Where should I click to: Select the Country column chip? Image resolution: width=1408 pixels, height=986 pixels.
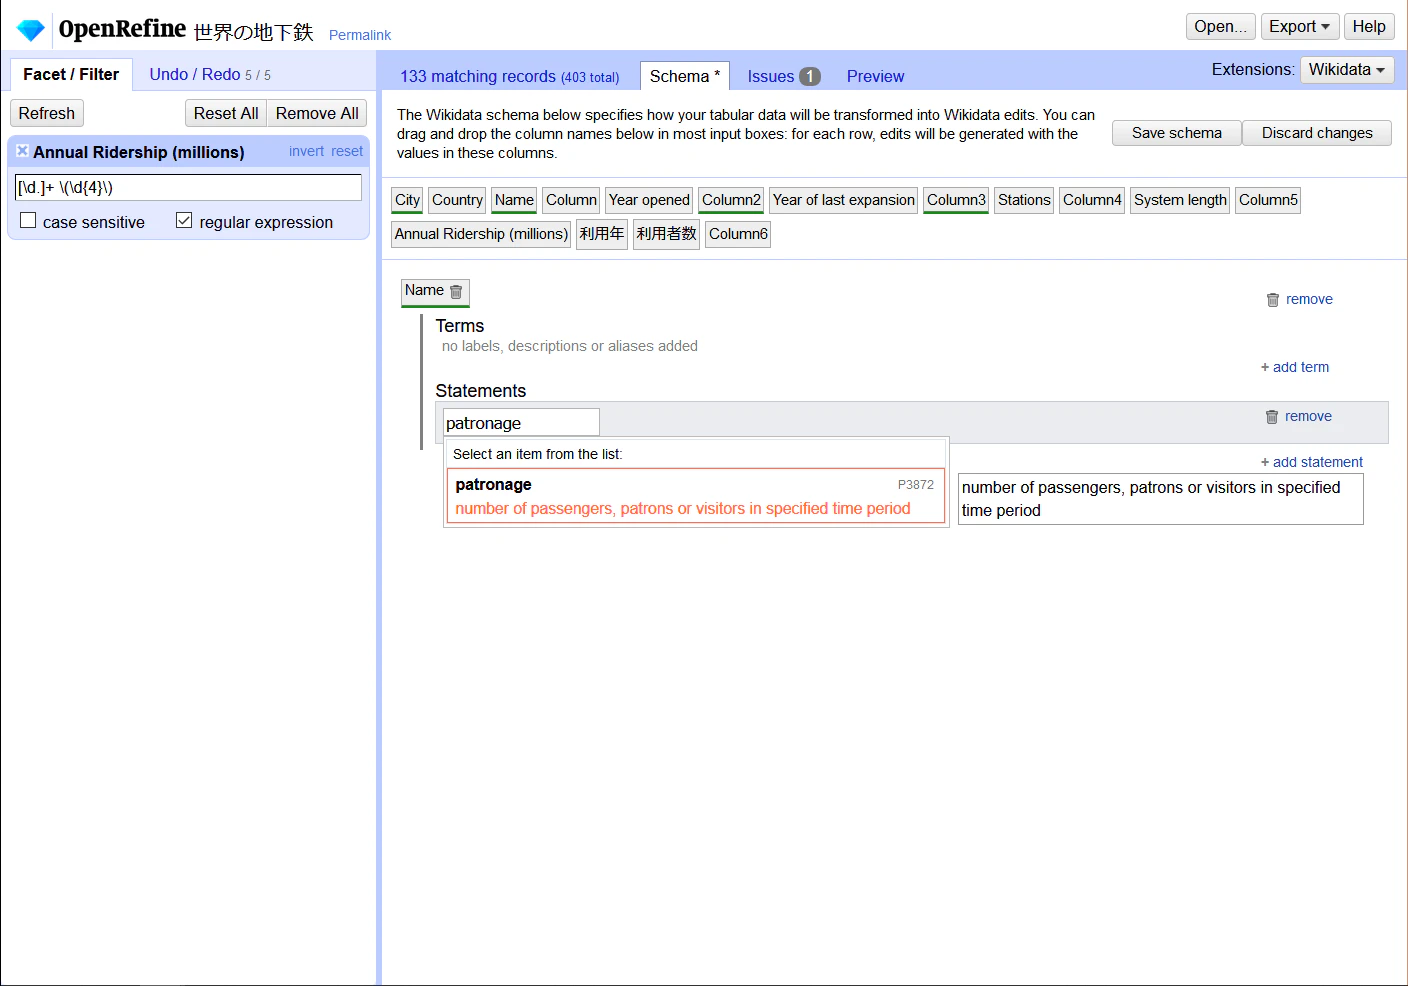(457, 200)
